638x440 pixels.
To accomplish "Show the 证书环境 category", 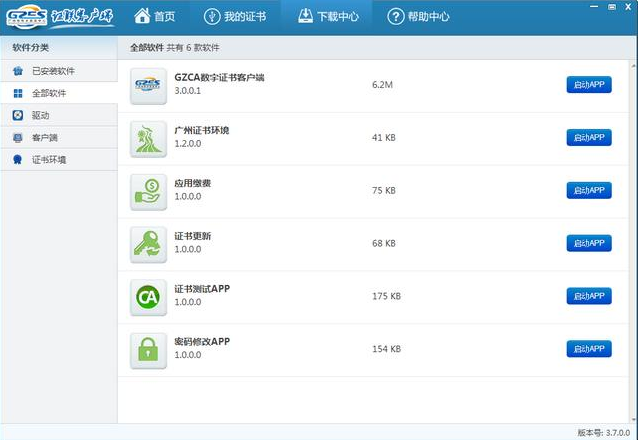I will 49,159.
